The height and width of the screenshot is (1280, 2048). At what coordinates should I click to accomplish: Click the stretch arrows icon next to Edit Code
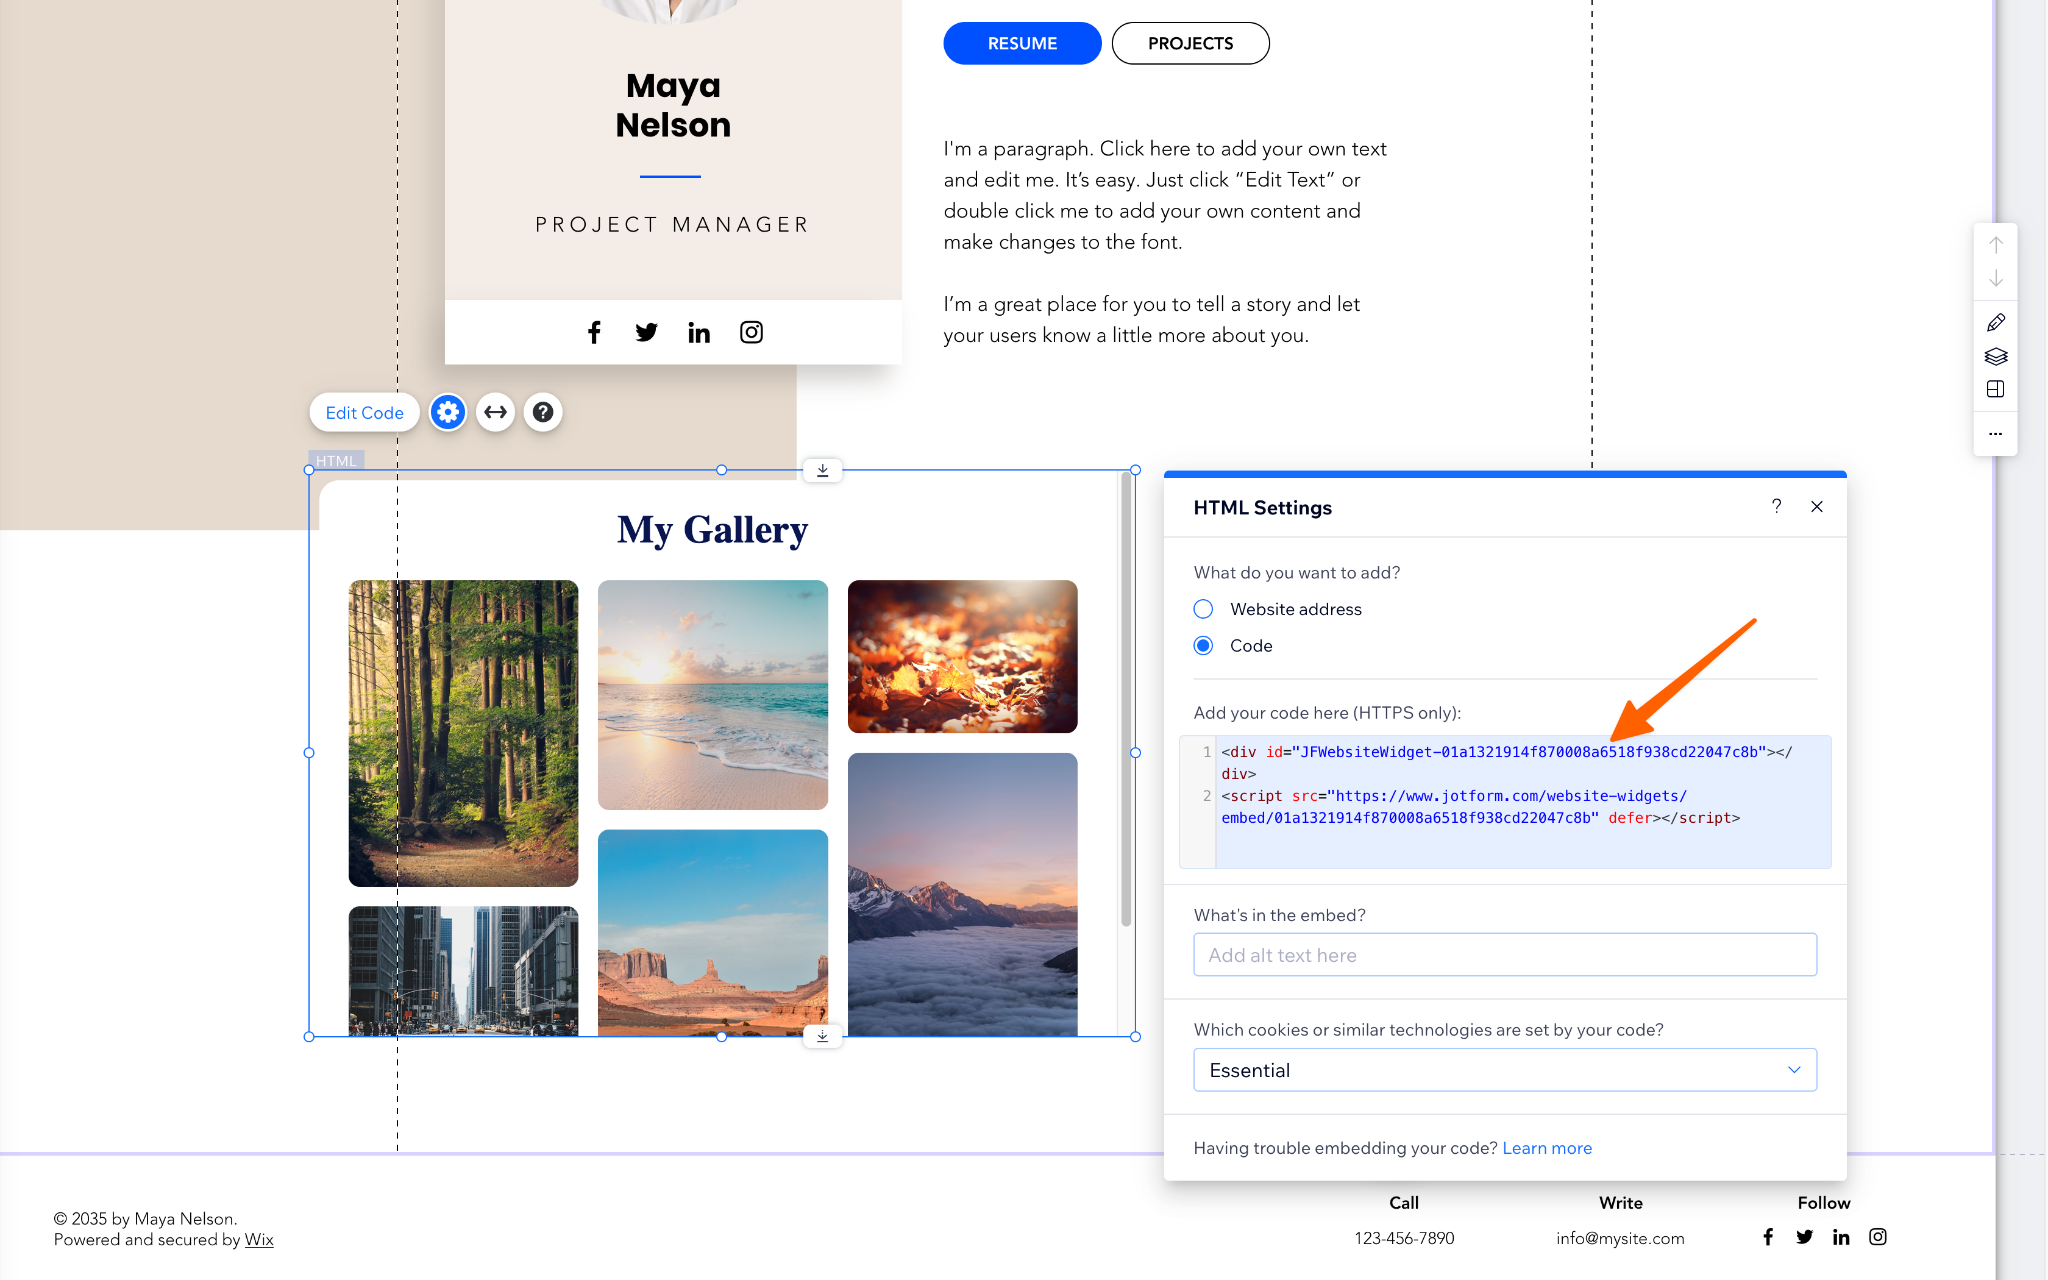(496, 412)
